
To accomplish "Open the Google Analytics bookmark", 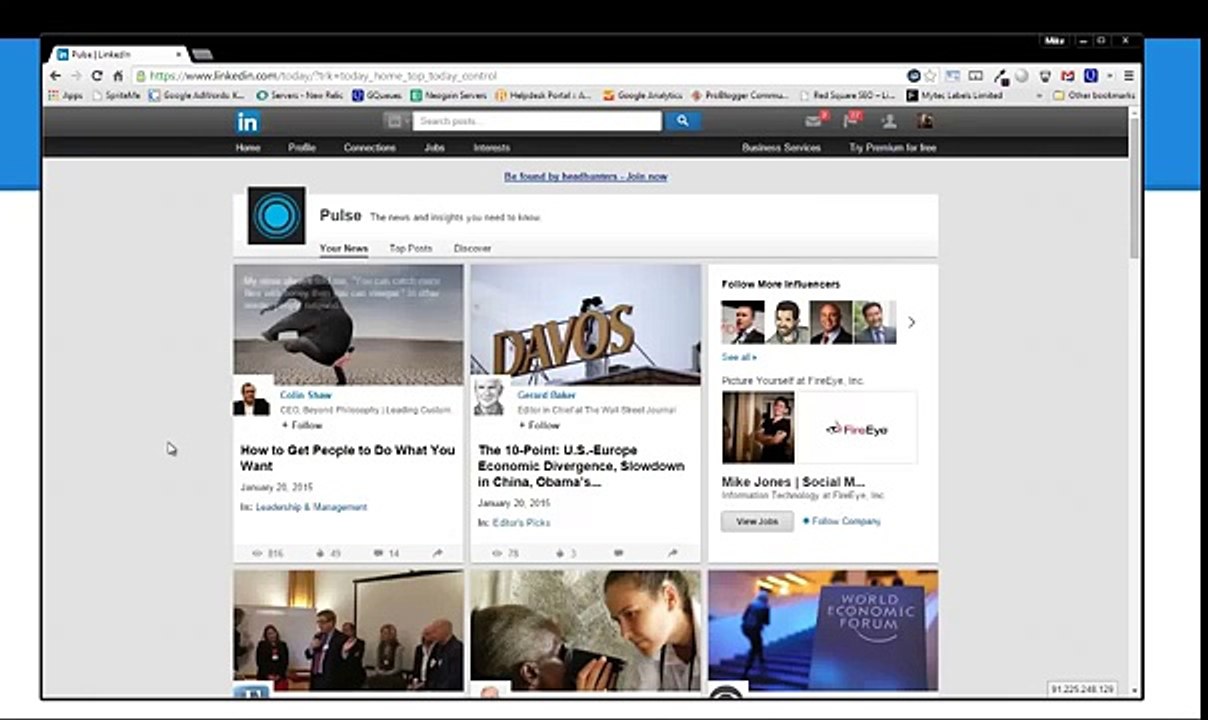I will 643,96.
